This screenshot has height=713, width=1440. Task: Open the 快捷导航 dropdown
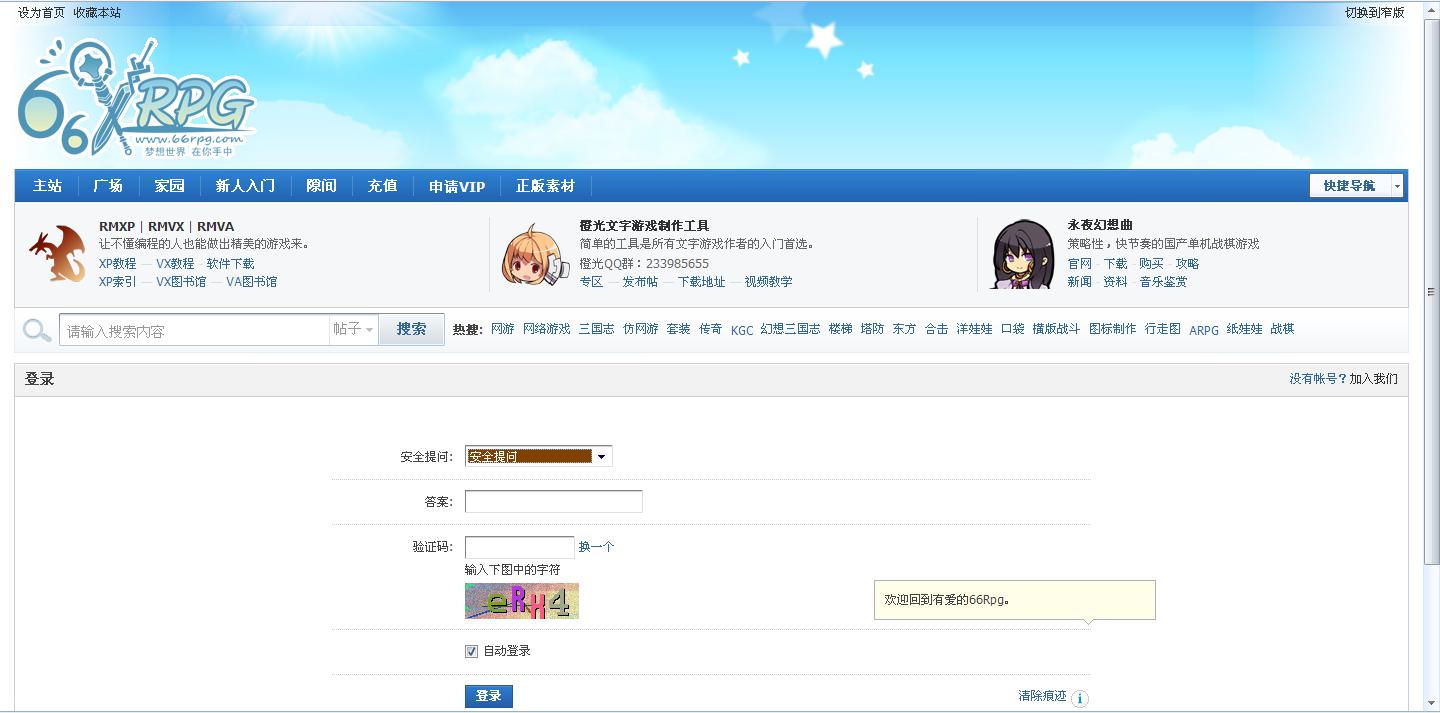point(1356,186)
